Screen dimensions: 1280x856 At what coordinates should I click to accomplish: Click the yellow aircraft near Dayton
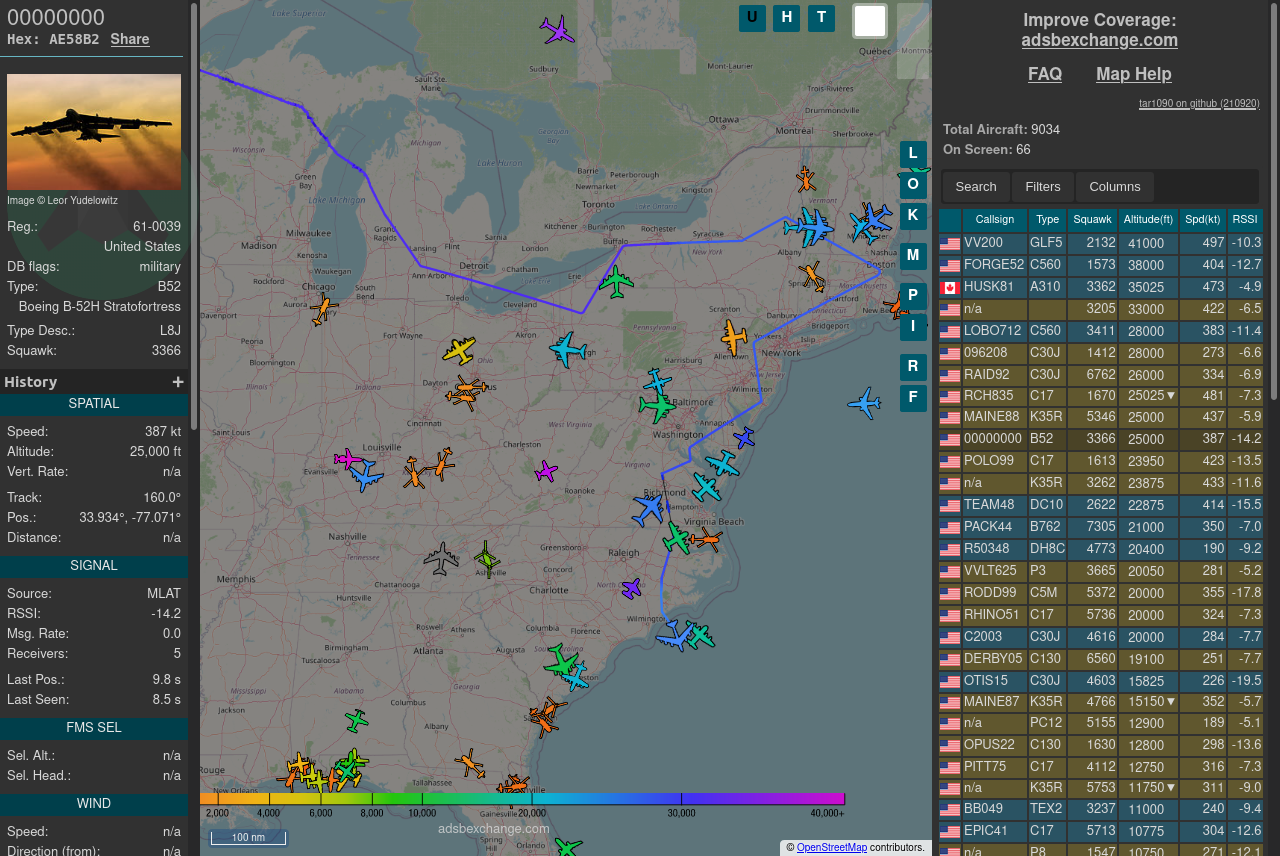pyautogui.click(x=459, y=350)
